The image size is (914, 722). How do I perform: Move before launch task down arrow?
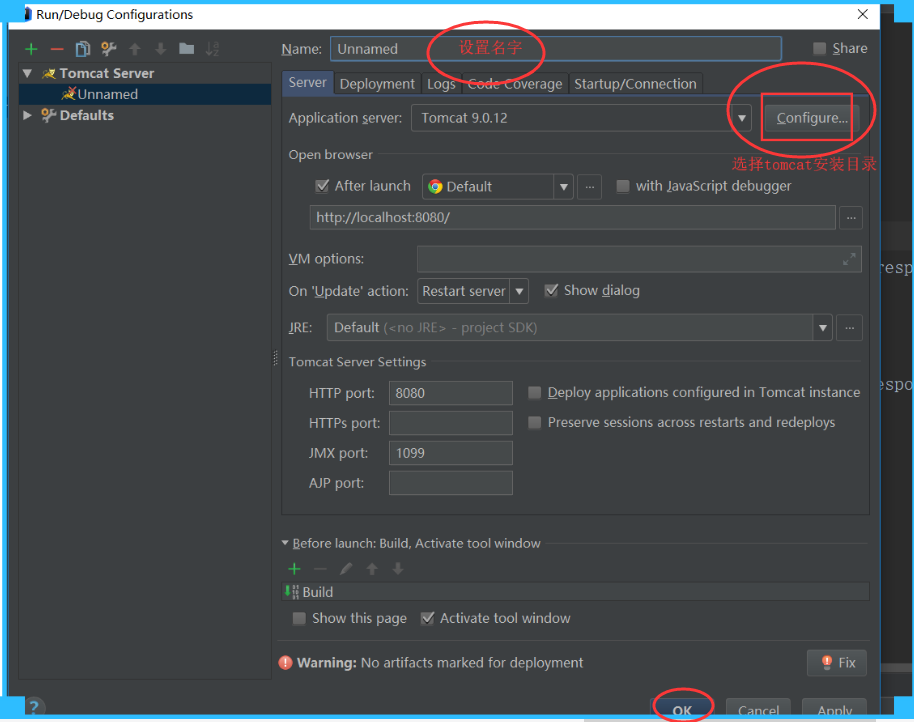coord(398,569)
